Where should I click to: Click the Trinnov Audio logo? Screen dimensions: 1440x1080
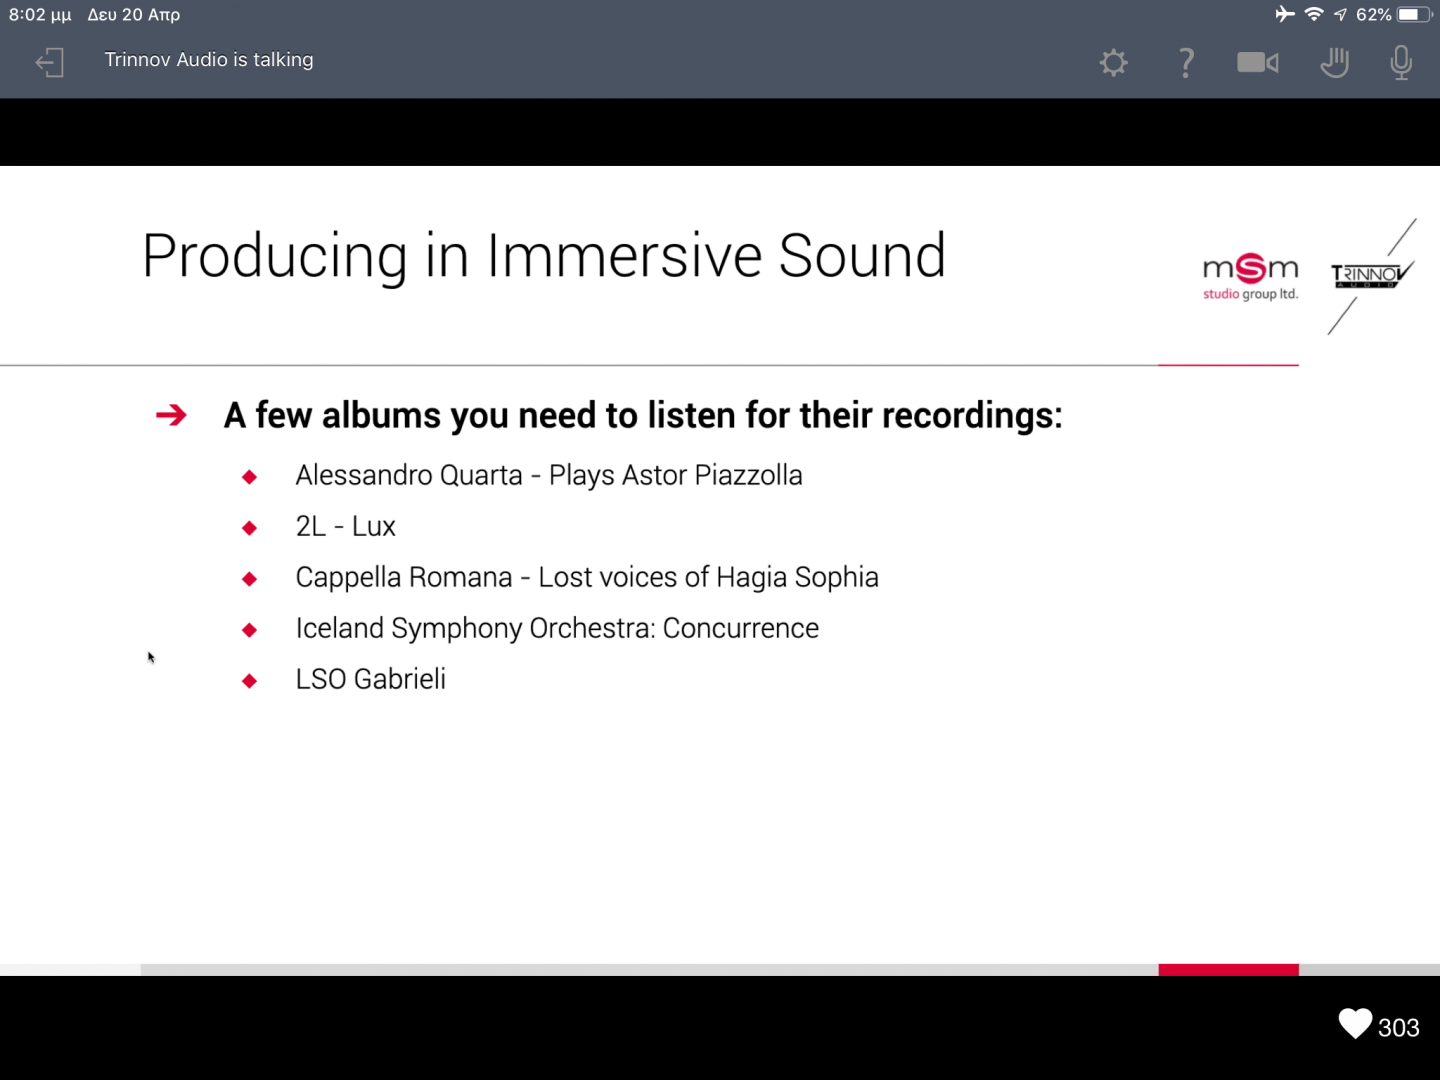pos(1370,275)
